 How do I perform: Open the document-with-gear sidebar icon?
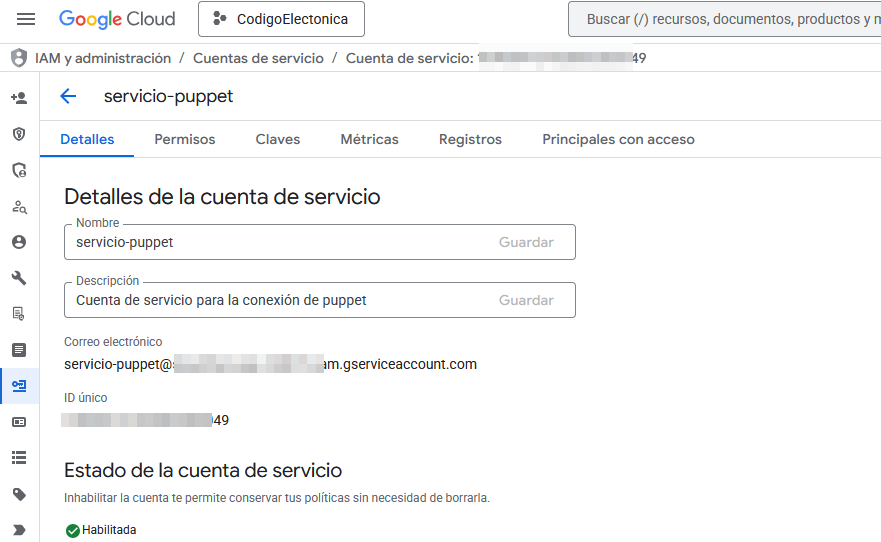coord(19,313)
